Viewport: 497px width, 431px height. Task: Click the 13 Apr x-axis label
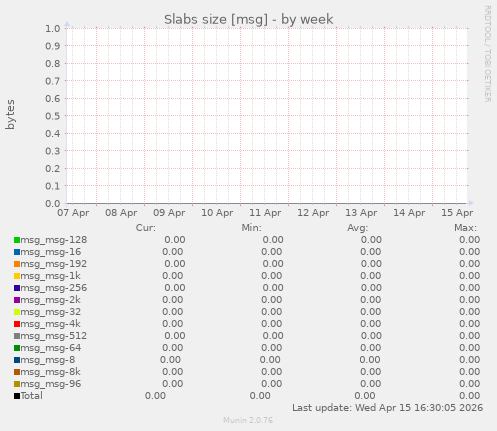pyautogui.click(x=361, y=213)
